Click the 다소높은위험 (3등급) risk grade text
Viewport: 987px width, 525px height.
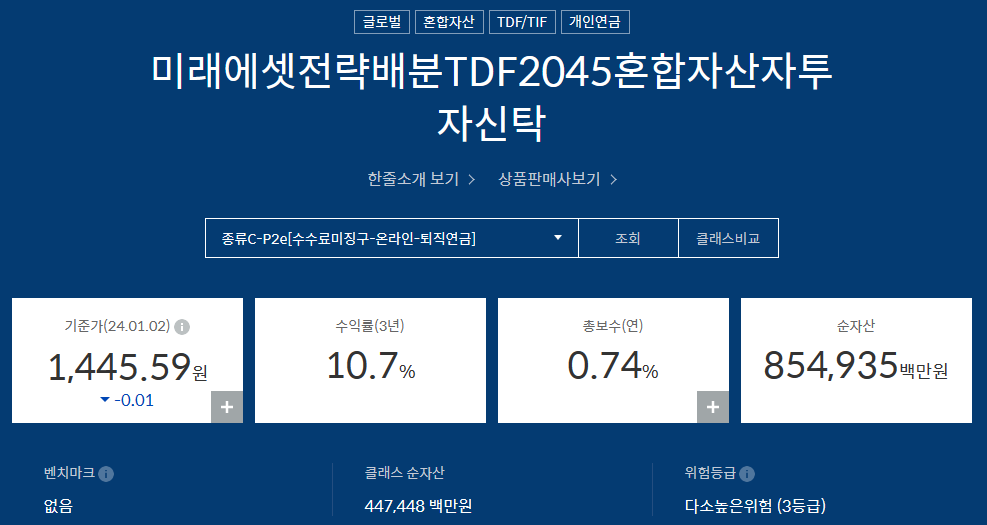tap(755, 505)
